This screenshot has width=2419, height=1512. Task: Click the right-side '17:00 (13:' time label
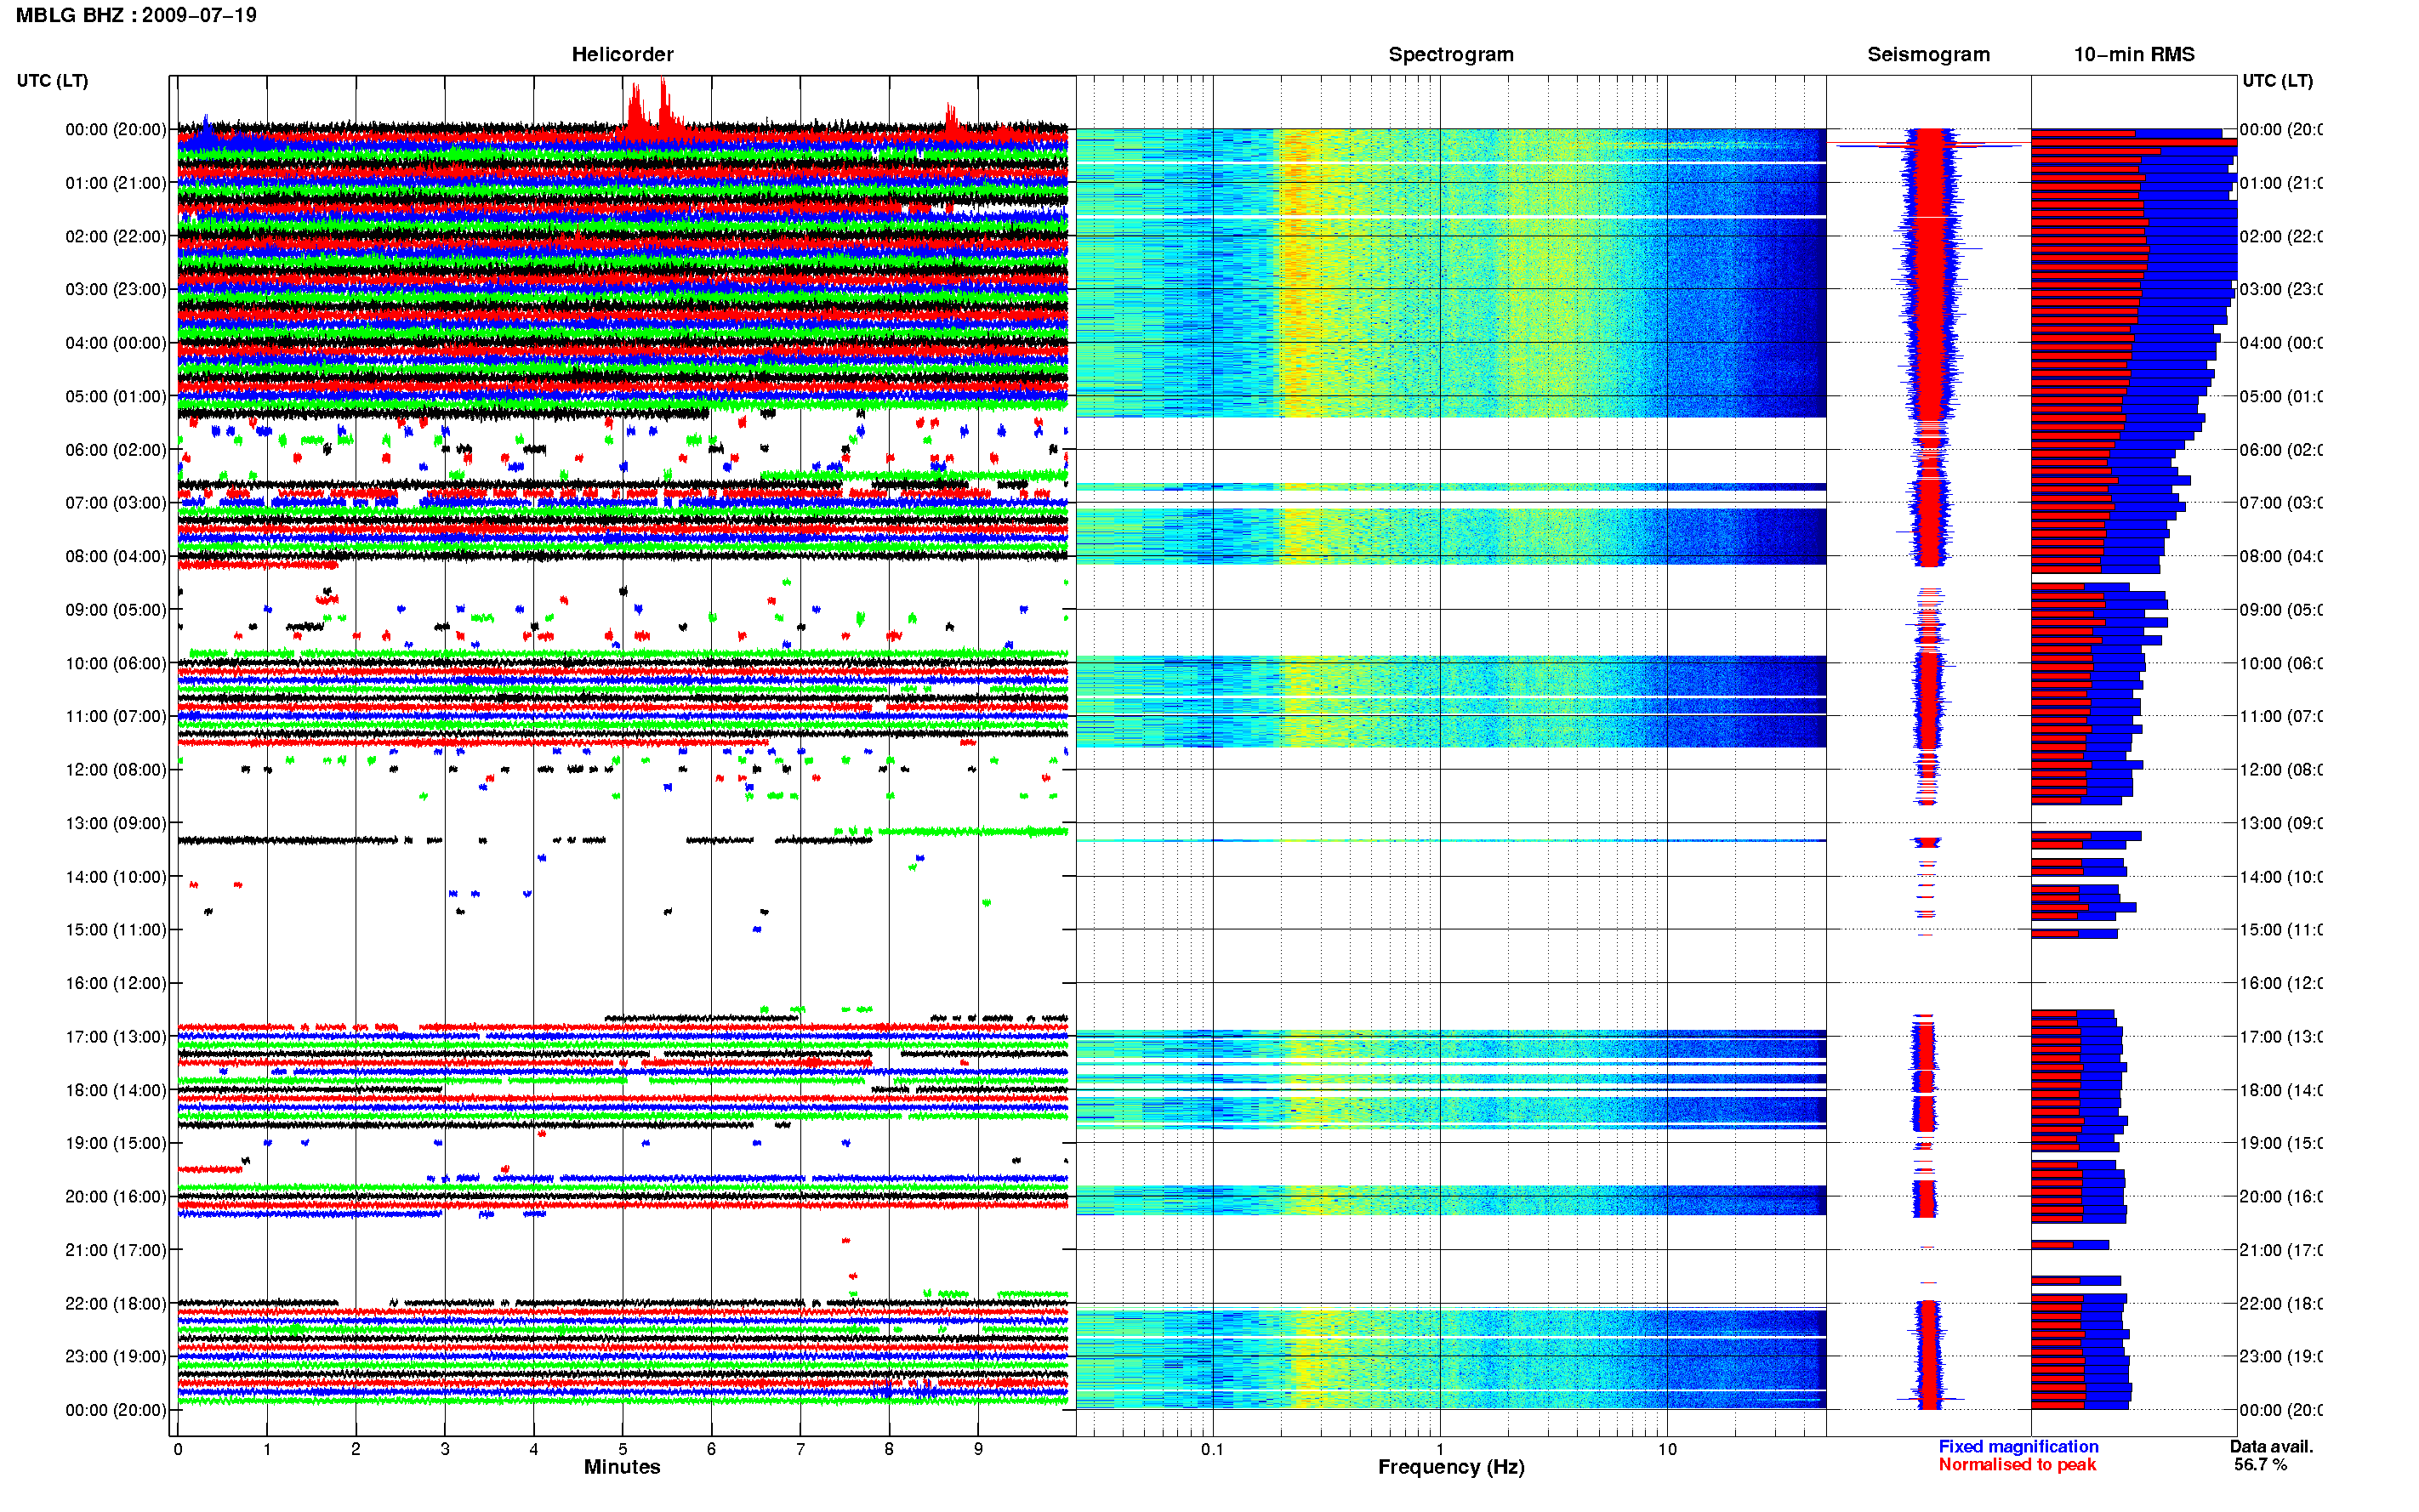2281,1037
